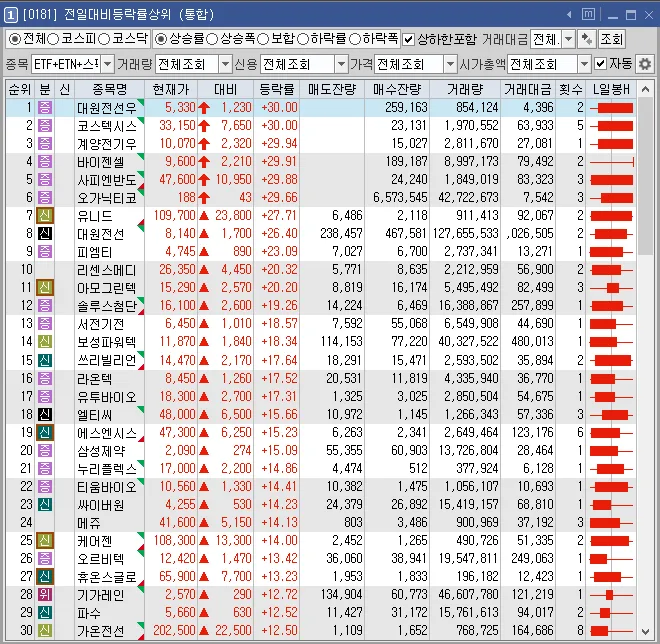Click scrollbar up arrow in the table

[x=645, y=89]
